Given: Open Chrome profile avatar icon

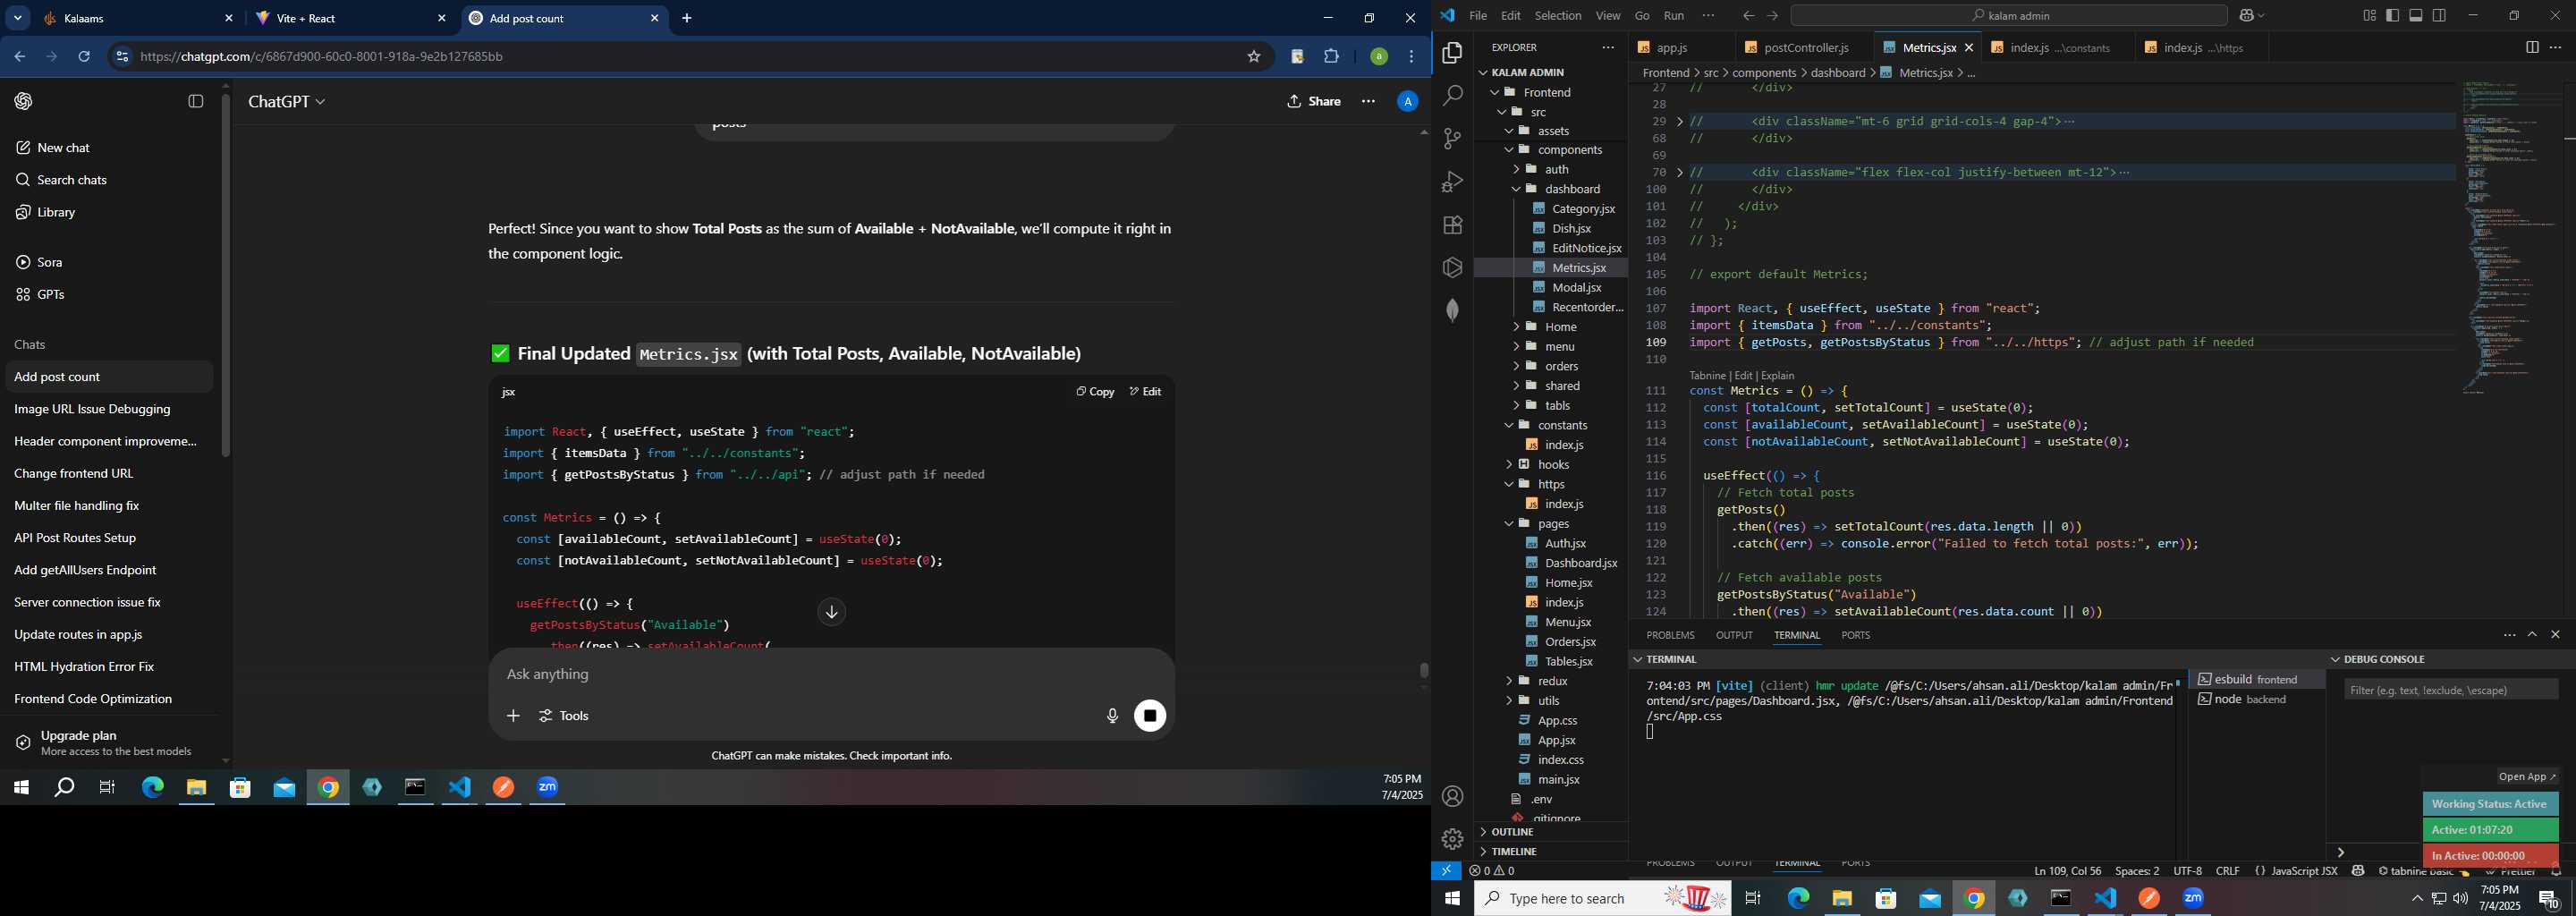Looking at the screenshot, I should (1379, 57).
